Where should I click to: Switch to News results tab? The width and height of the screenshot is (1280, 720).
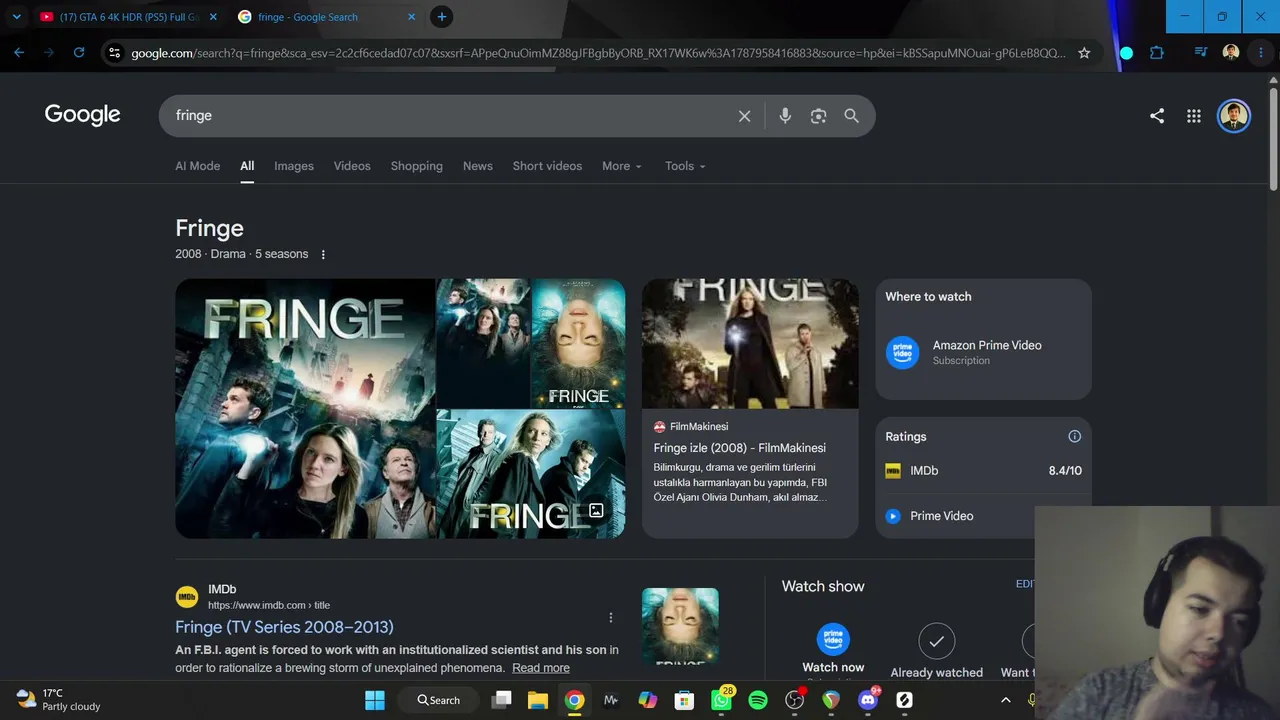pyautogui.click(x=478, y=166)
